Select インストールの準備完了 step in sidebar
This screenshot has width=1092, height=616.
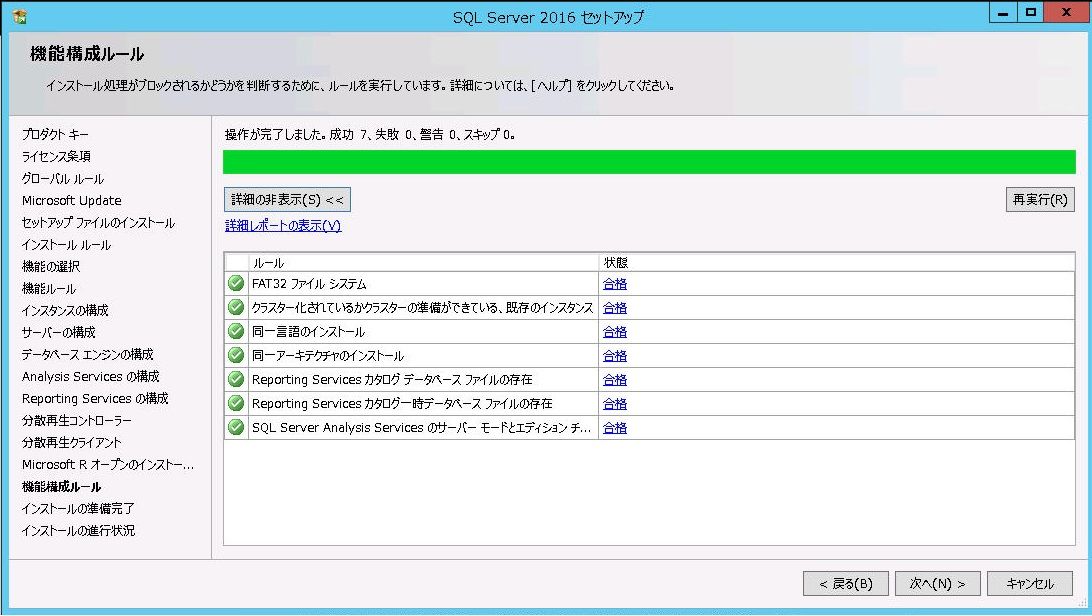[x=78, y=509]
